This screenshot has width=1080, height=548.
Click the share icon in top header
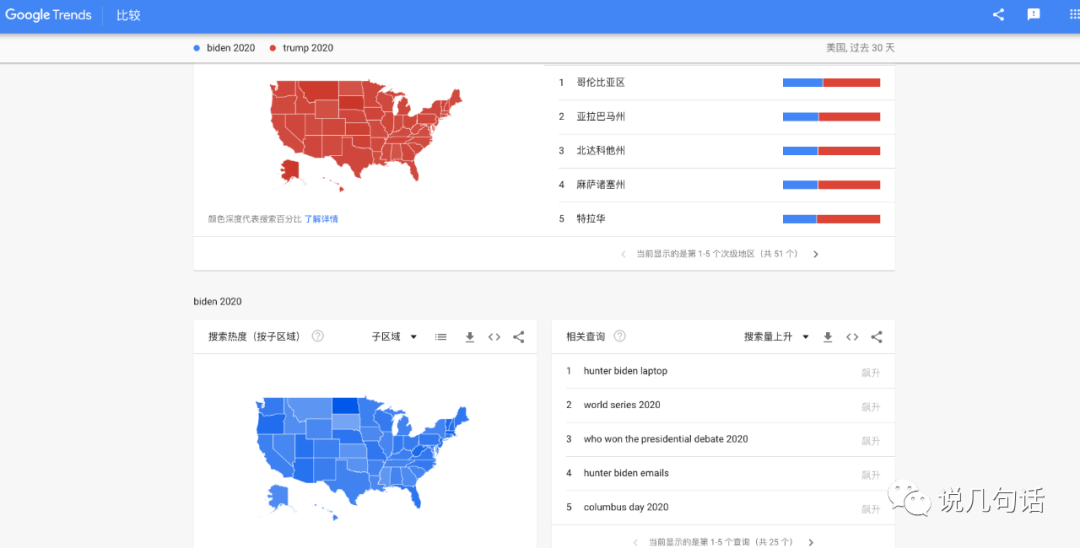point(998,15)
